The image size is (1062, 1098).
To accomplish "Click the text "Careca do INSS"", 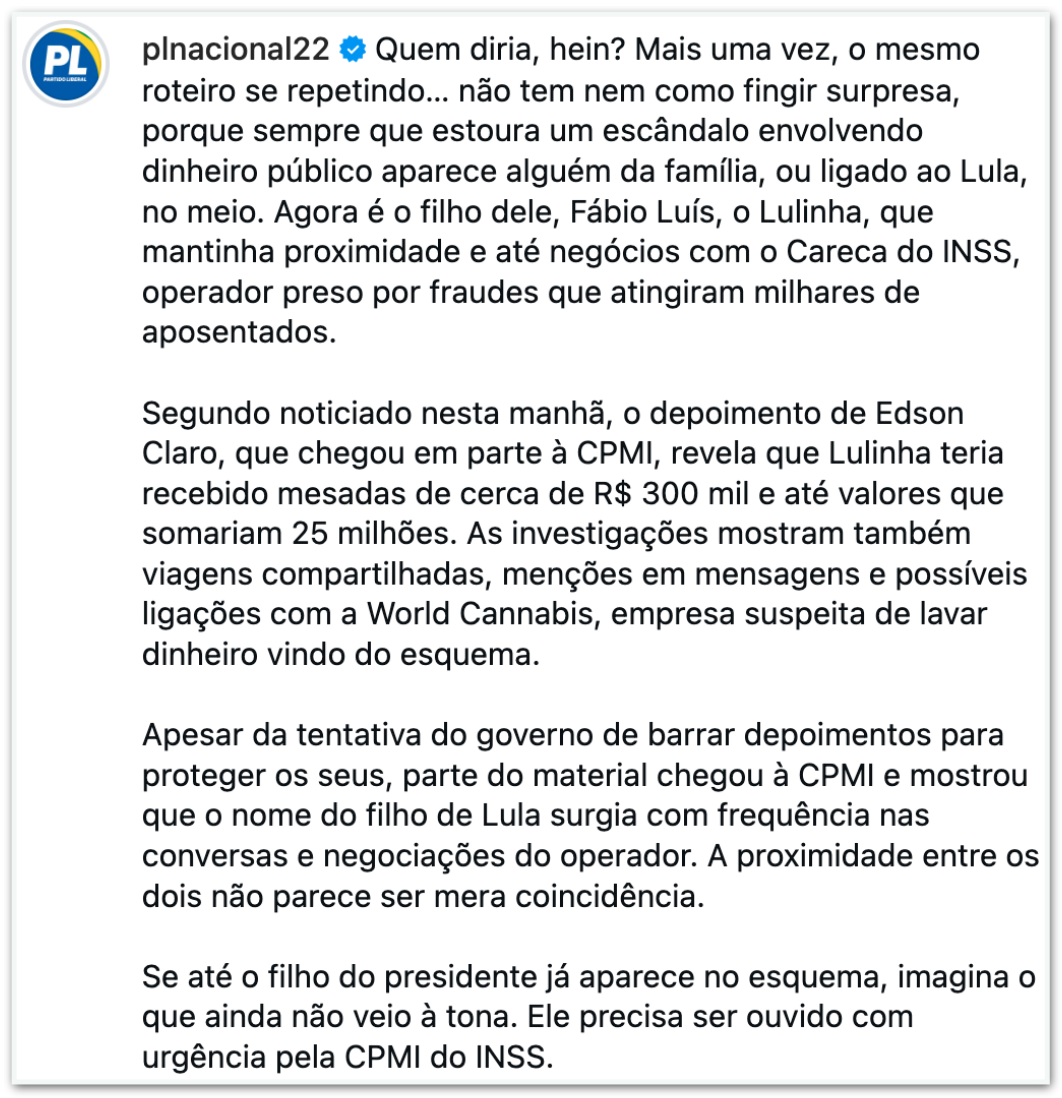I will pyautogui.click(x=915, y=253).
